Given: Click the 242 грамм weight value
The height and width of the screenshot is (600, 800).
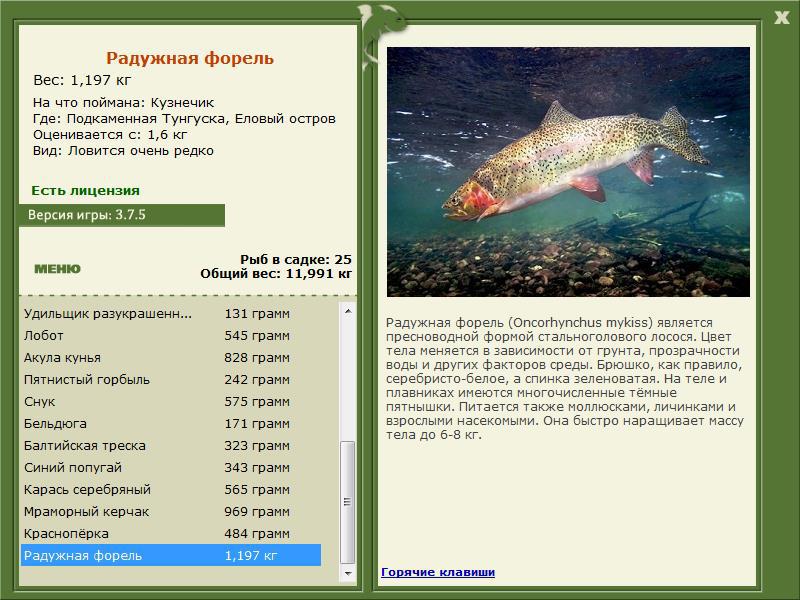Looking at the screenshot, I should pos(257,380).
